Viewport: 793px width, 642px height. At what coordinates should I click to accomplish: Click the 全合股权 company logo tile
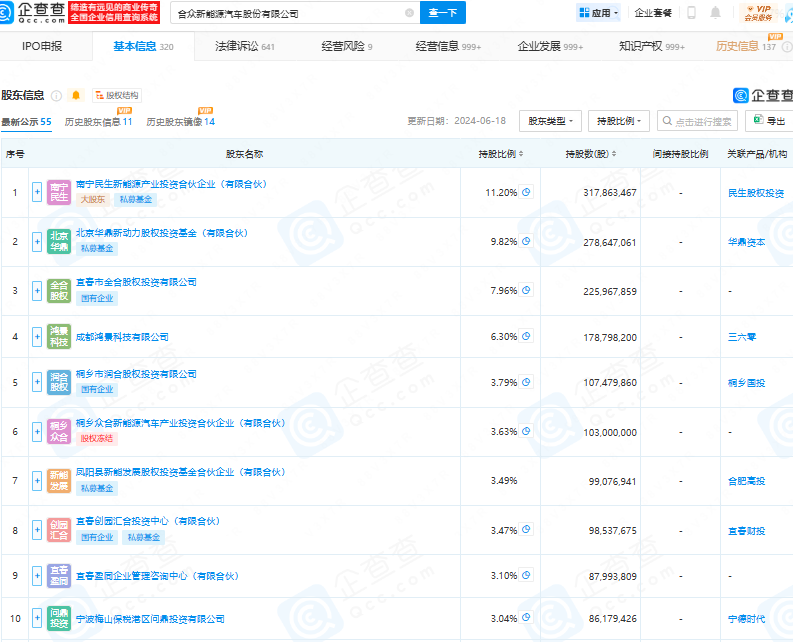[59, 290]
